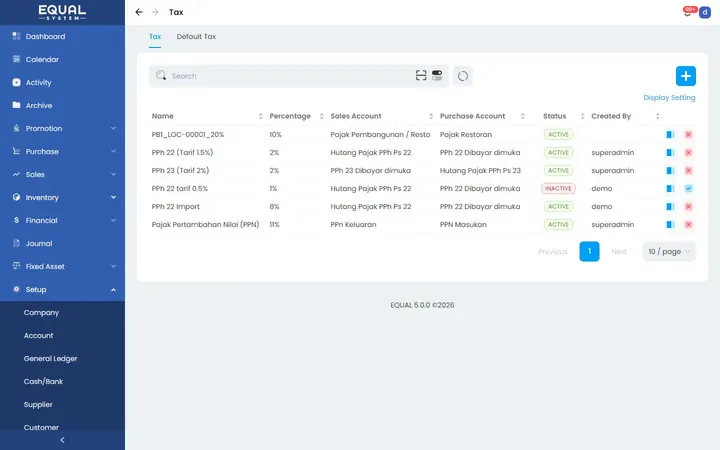Click 'Pajak Restoran' purchase account cell
Image resolution: width=720 pixels, height=450 pixels.
[466, 135]
